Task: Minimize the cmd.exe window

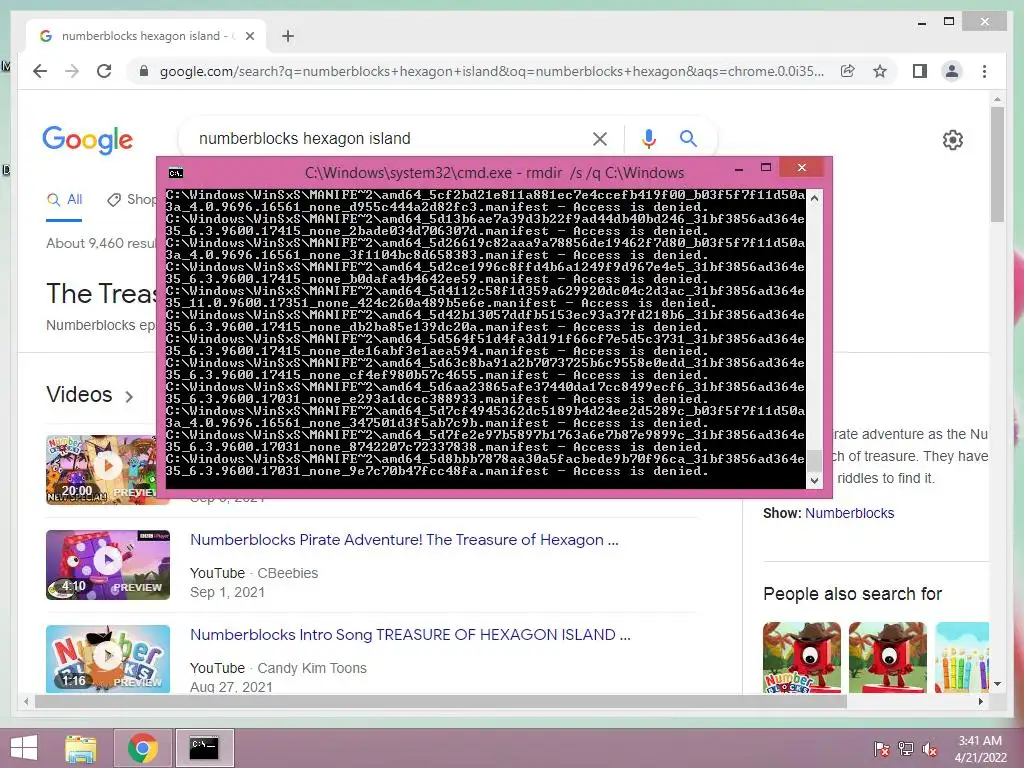Action: 739,169
